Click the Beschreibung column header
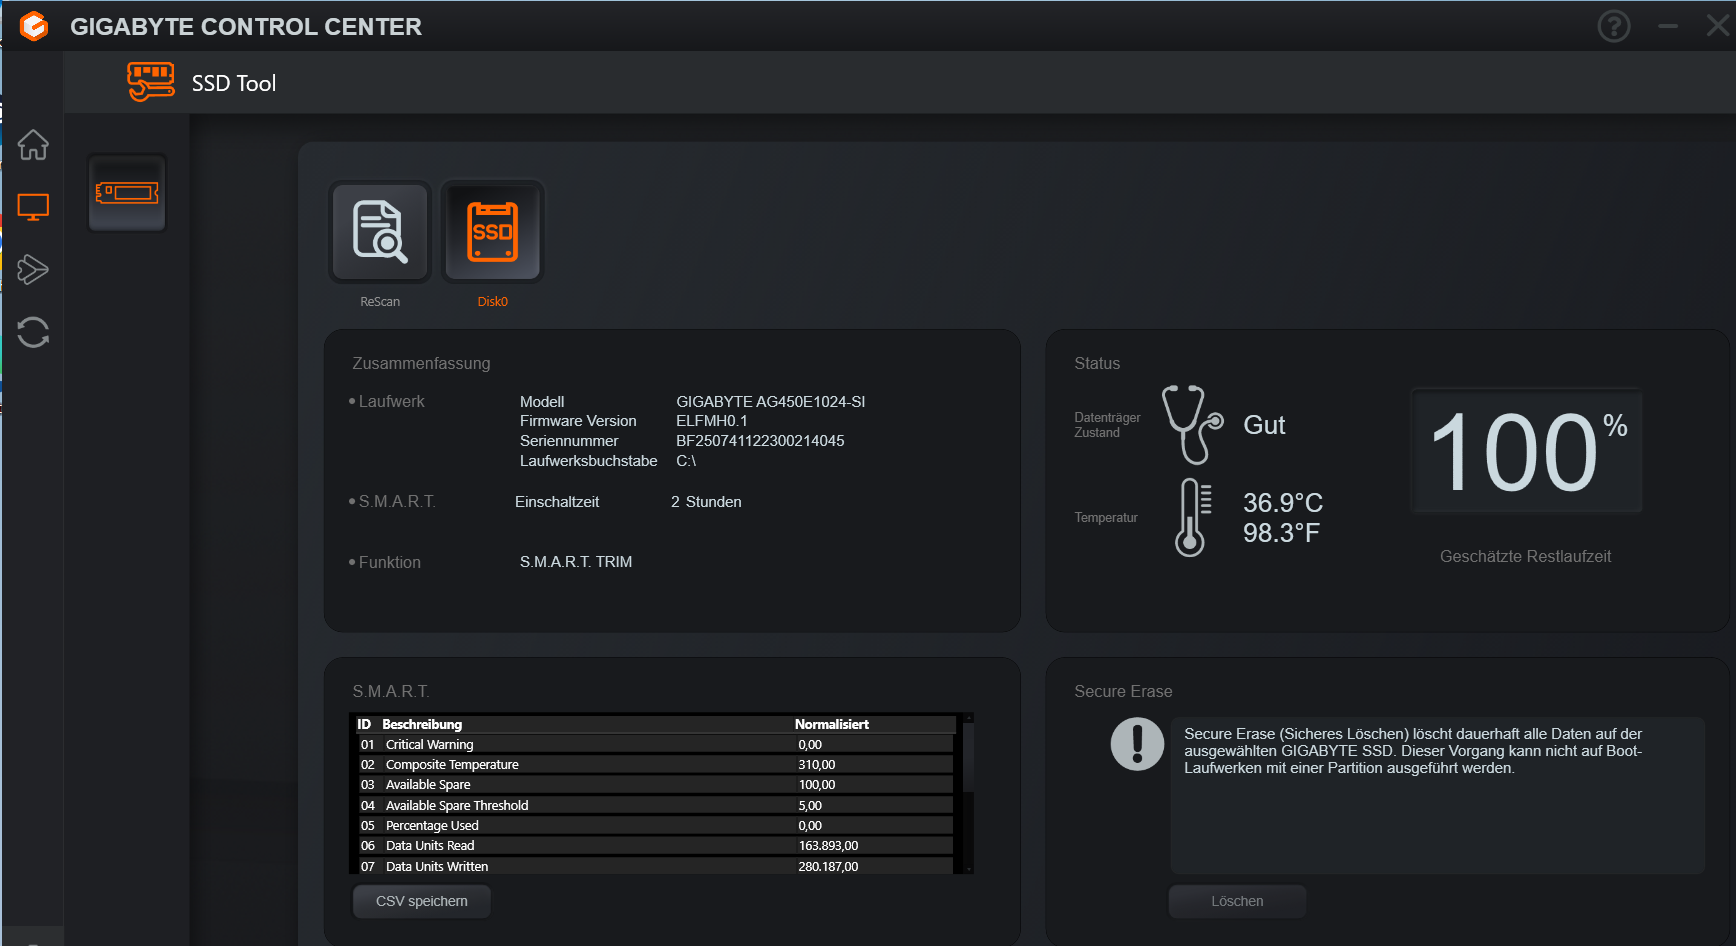 [422, 724]
